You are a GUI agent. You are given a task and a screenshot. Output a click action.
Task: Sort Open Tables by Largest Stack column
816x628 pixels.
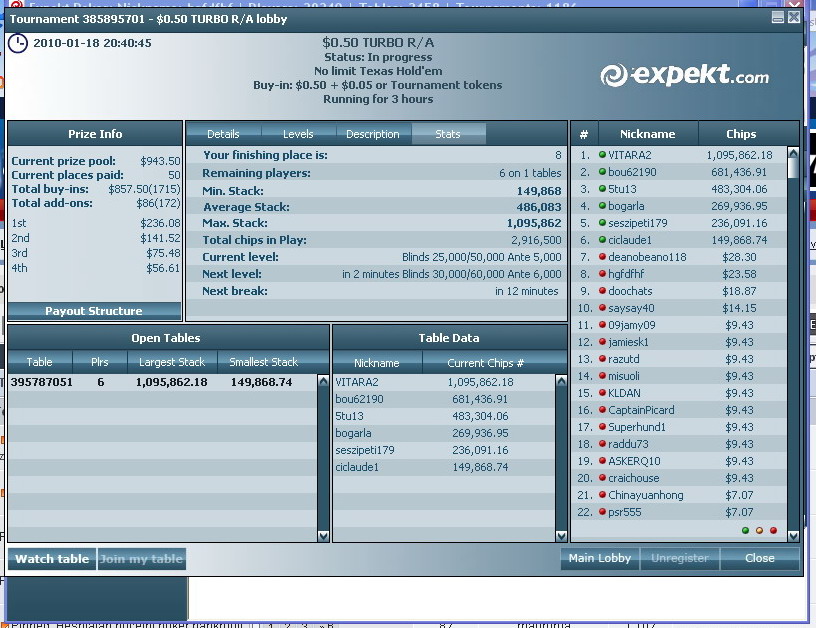[x=172, y=362]
